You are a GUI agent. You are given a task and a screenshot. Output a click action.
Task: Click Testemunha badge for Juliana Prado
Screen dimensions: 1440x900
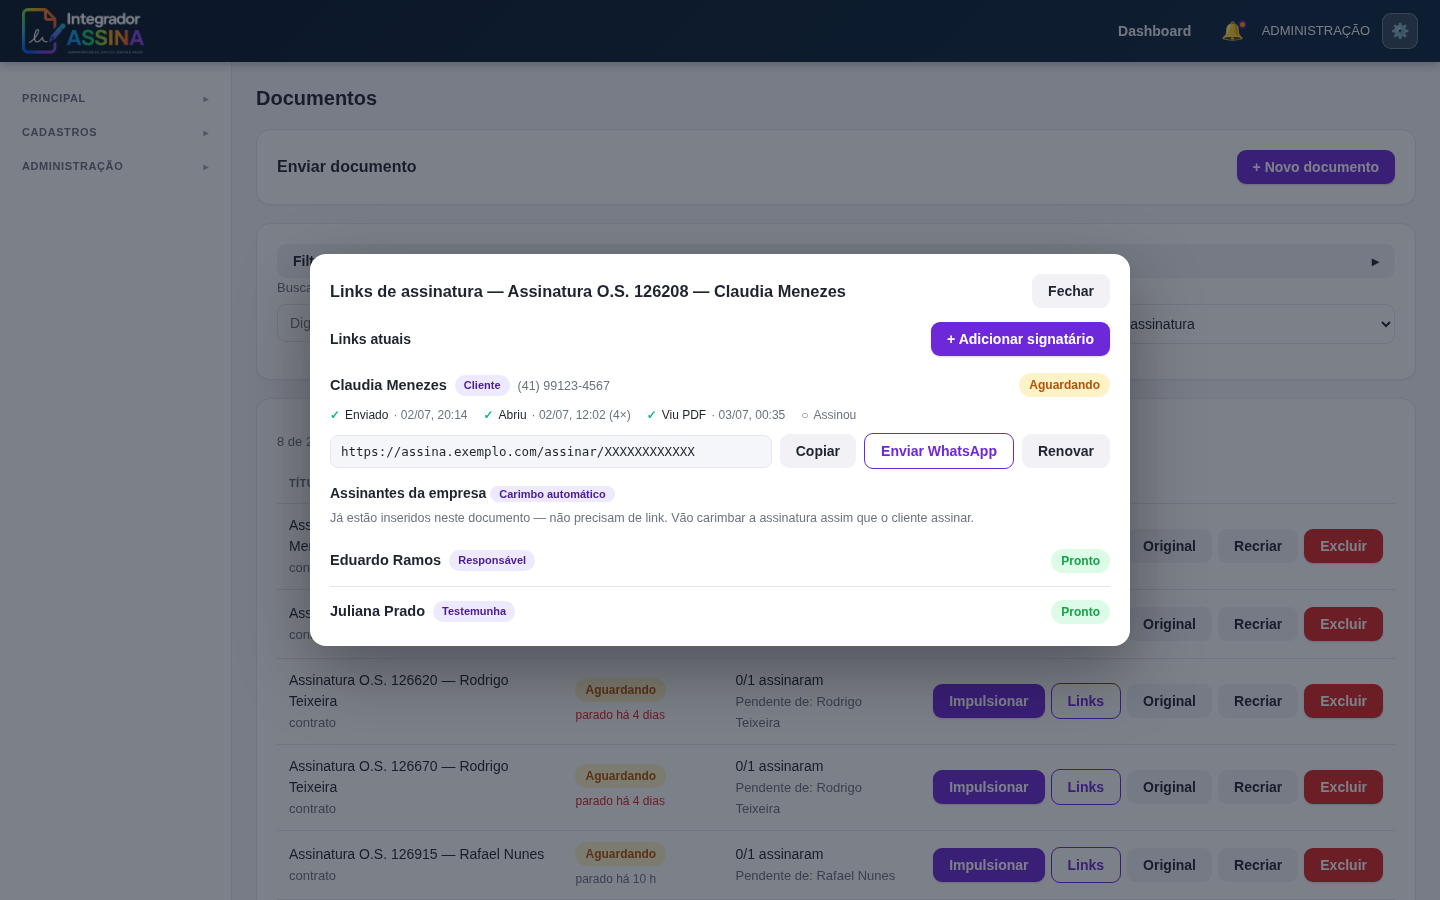[x=474, y=611]
